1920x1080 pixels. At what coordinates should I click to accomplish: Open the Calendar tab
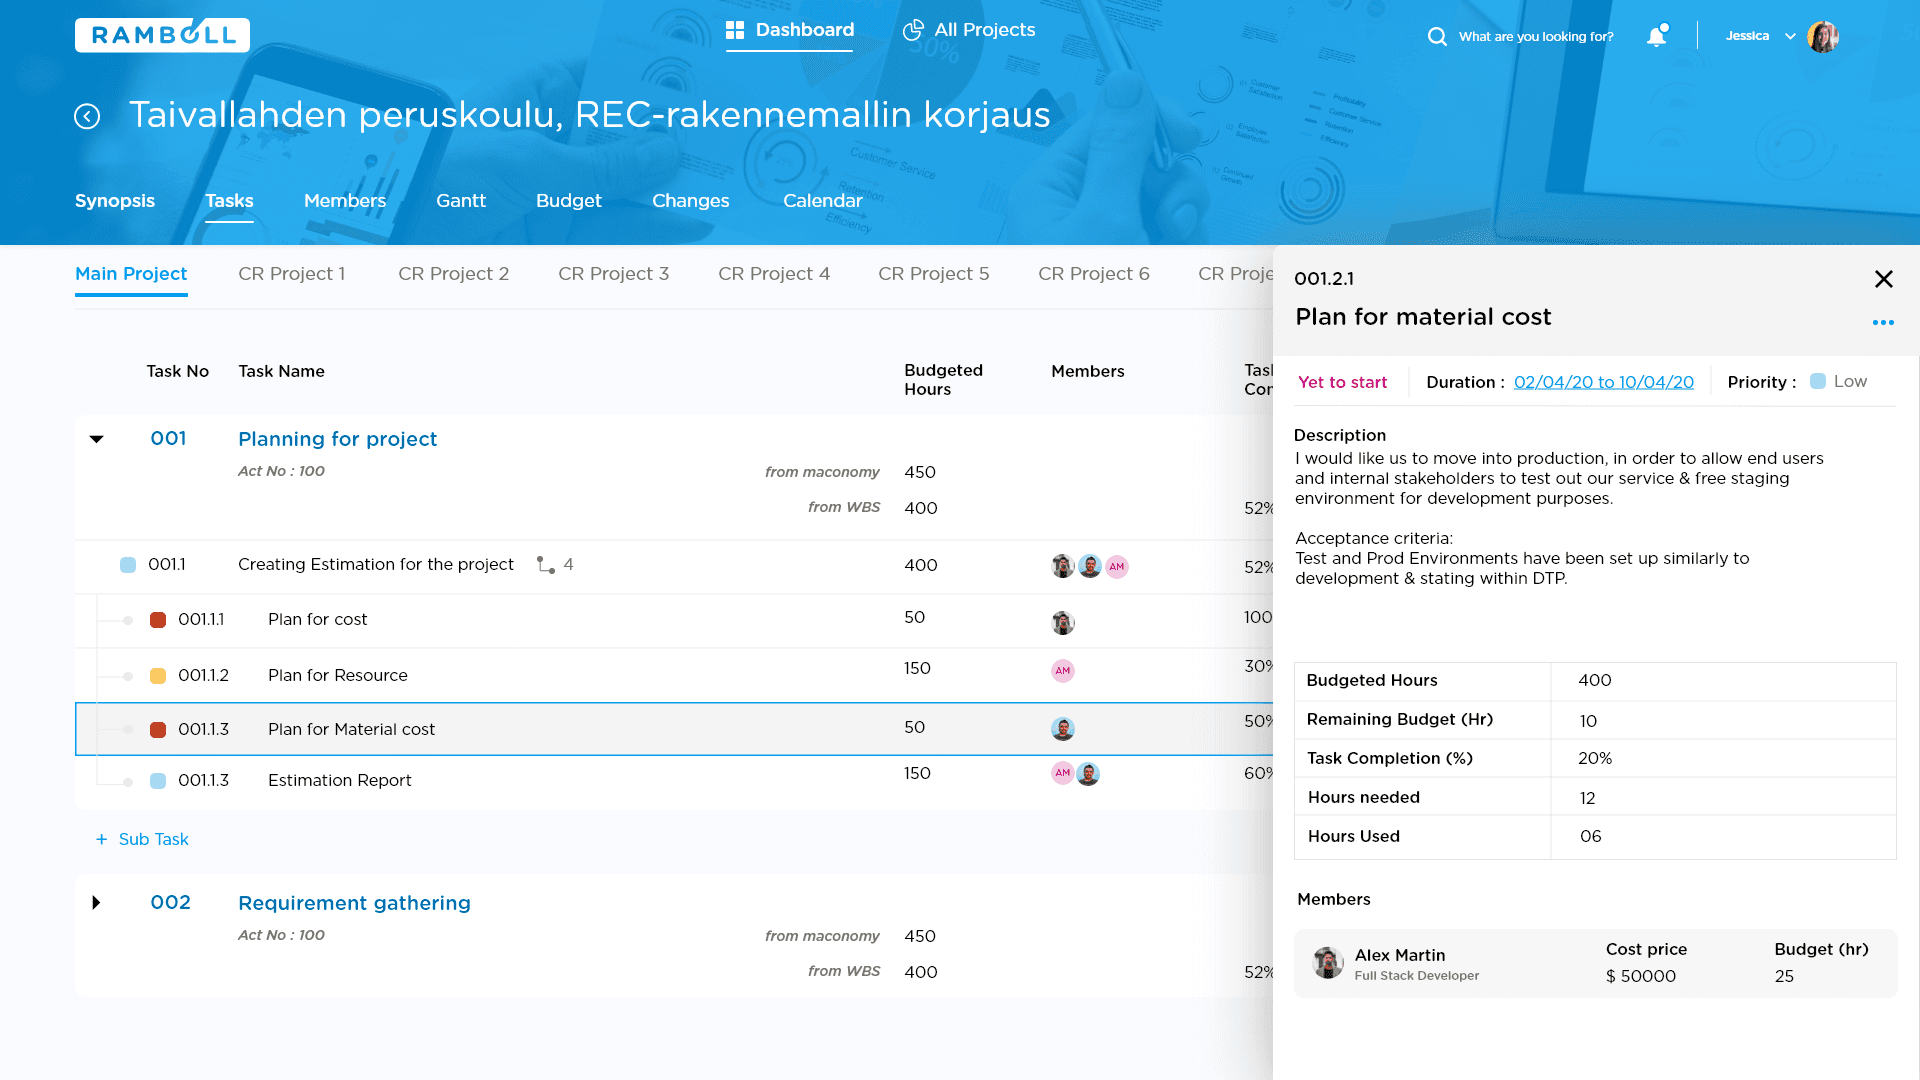tap(823, 201)
